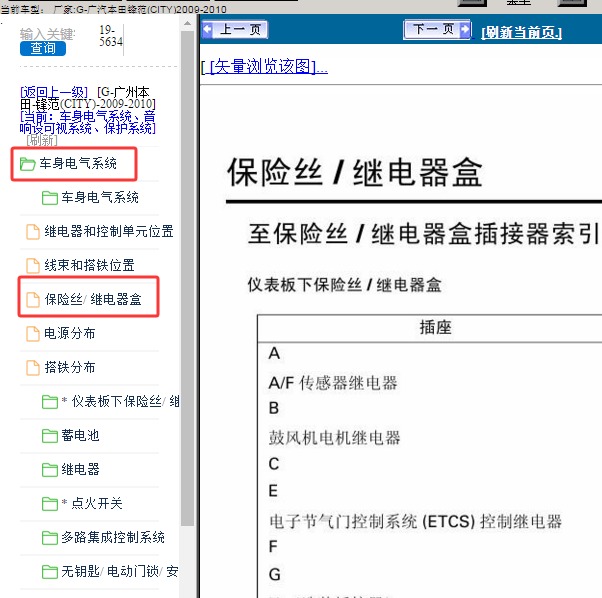Click folder icon of nested 车身电气系统 item
The height and width of the screenshot is (598, 602).
pos(50,198)
